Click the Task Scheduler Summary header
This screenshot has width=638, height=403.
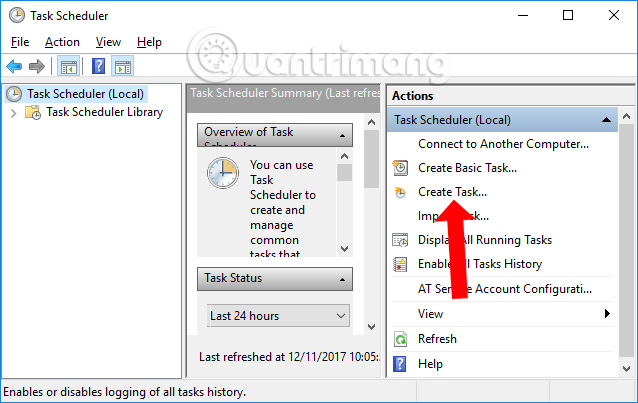284,98
